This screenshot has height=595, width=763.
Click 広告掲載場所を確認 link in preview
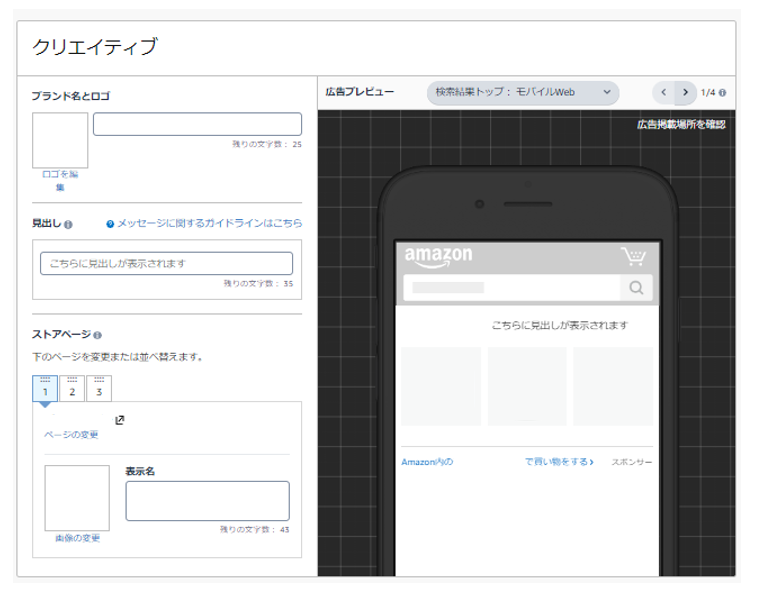681,125
